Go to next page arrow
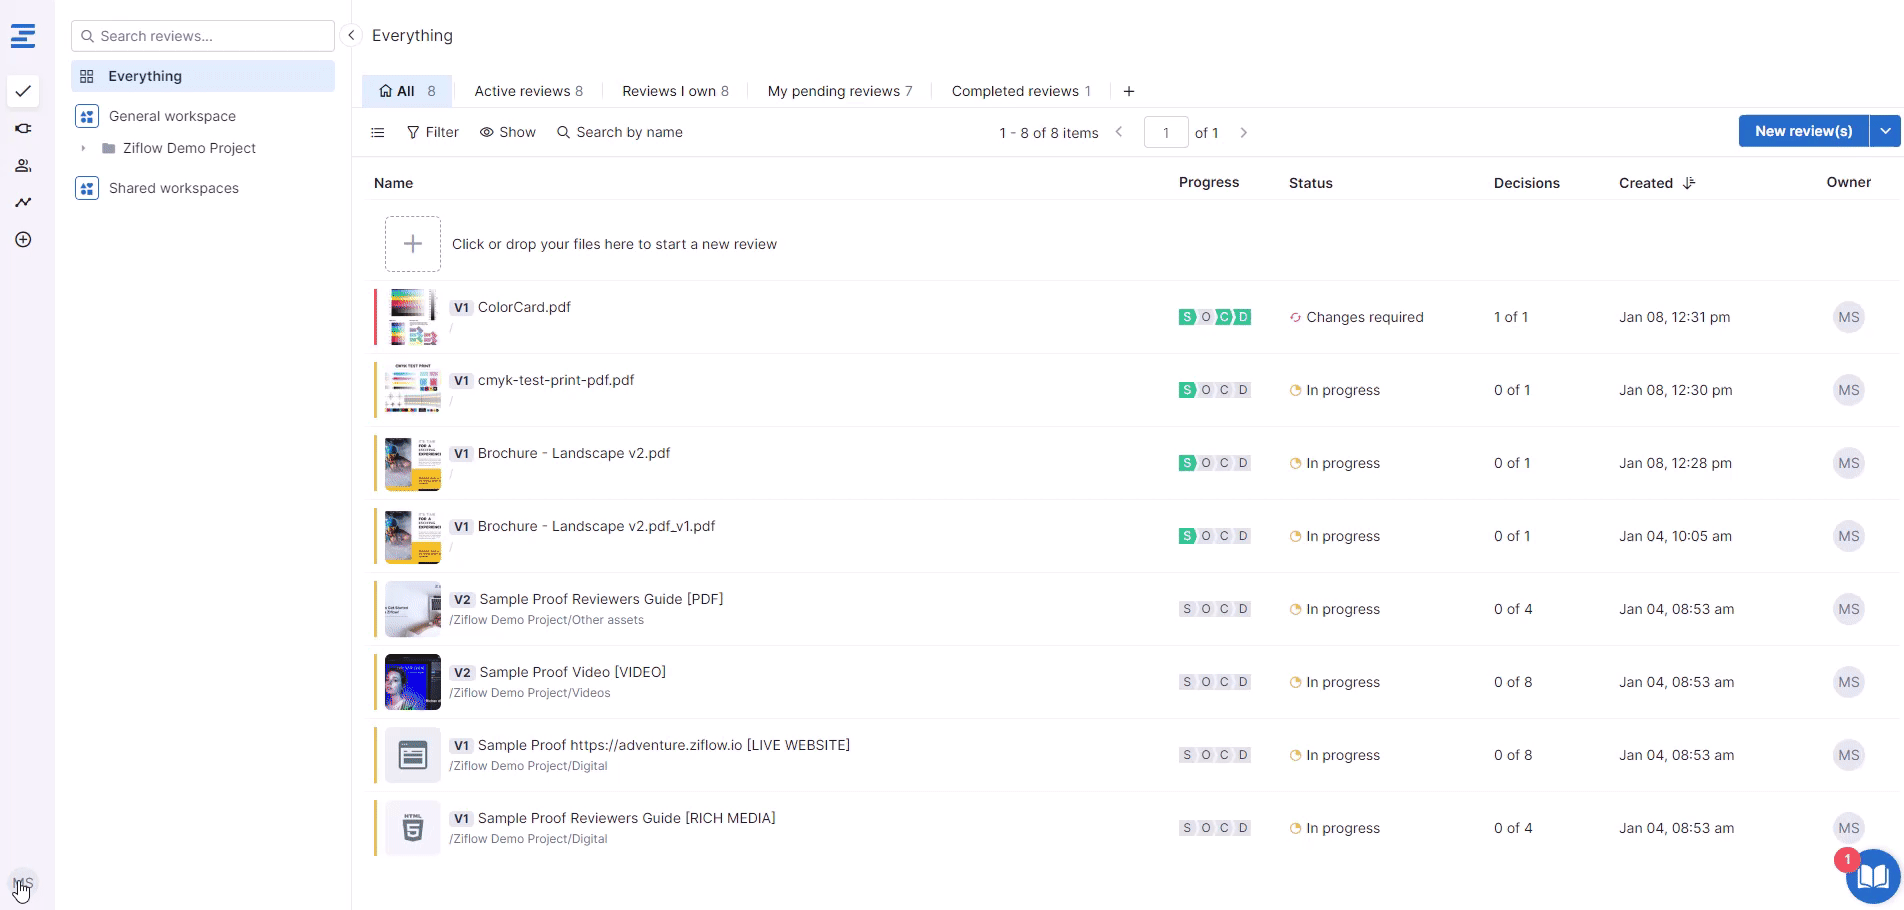The image size is (1904, 910). [1243, 132]
